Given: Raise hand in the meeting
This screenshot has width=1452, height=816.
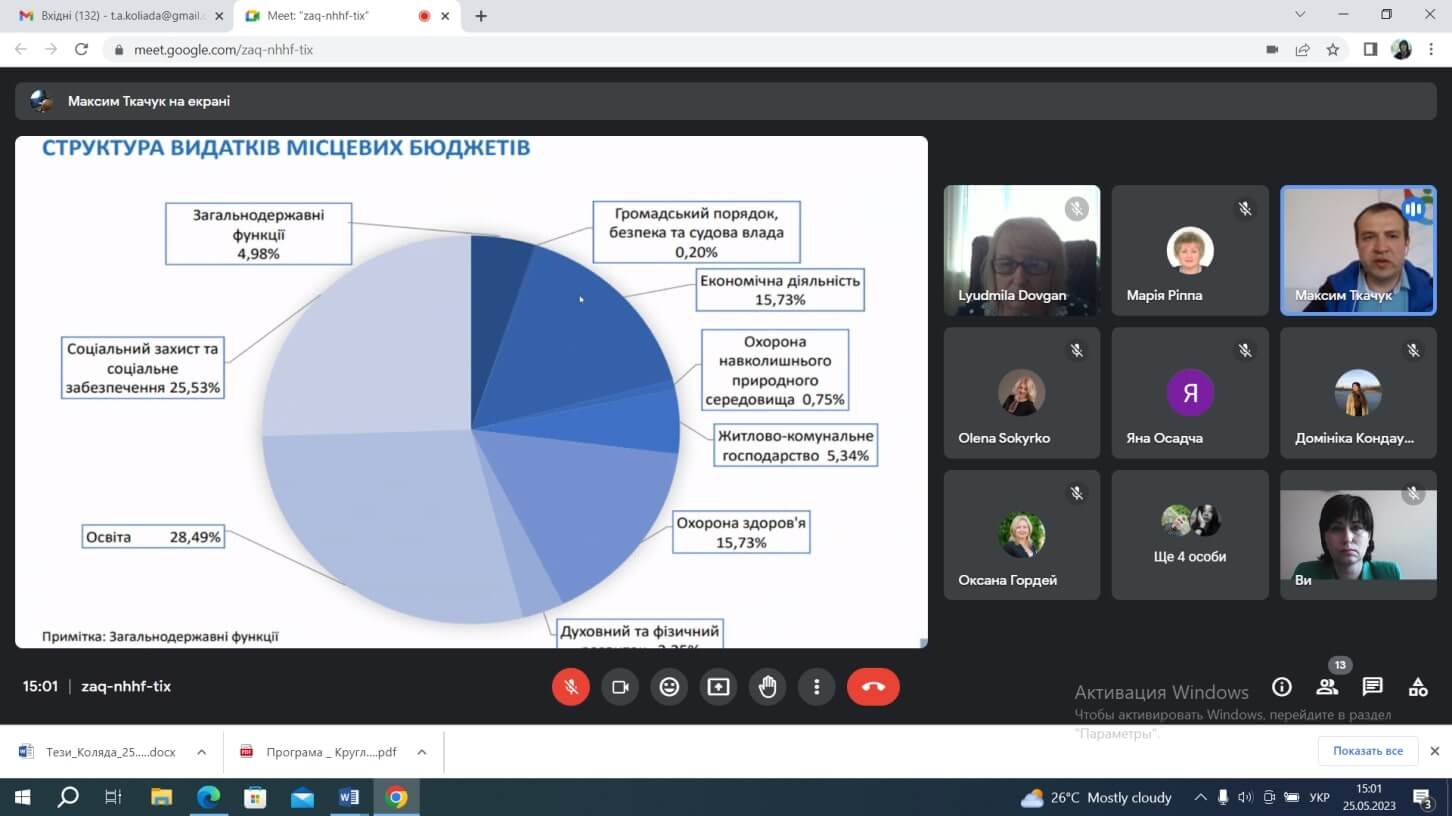Looking at the screenshot, I should pyautogui.click(x=767, y=687).
